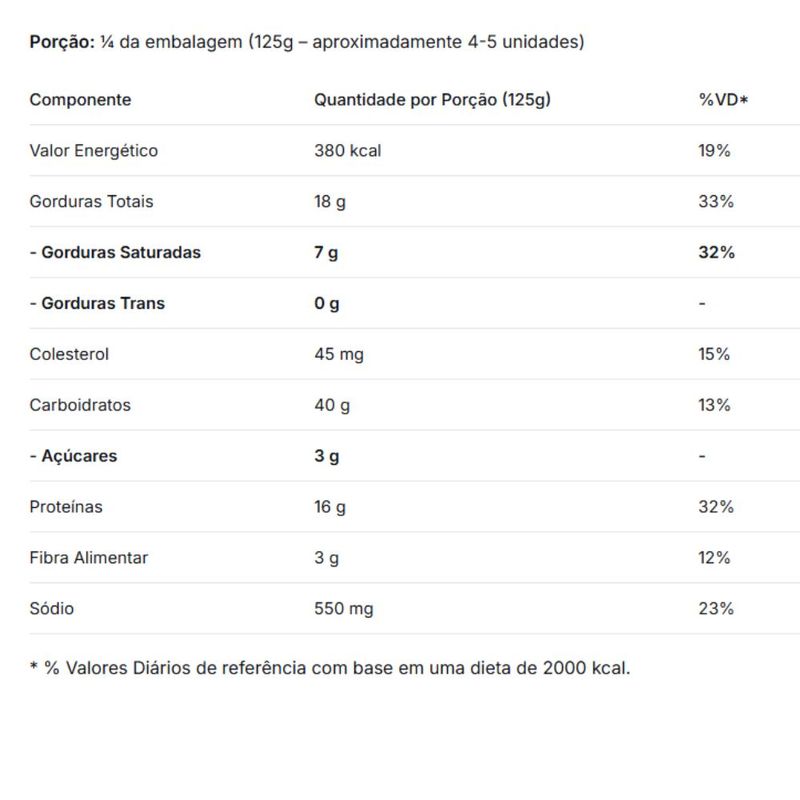Click the '40 g' carbohydrate quantity

(332, 406)
